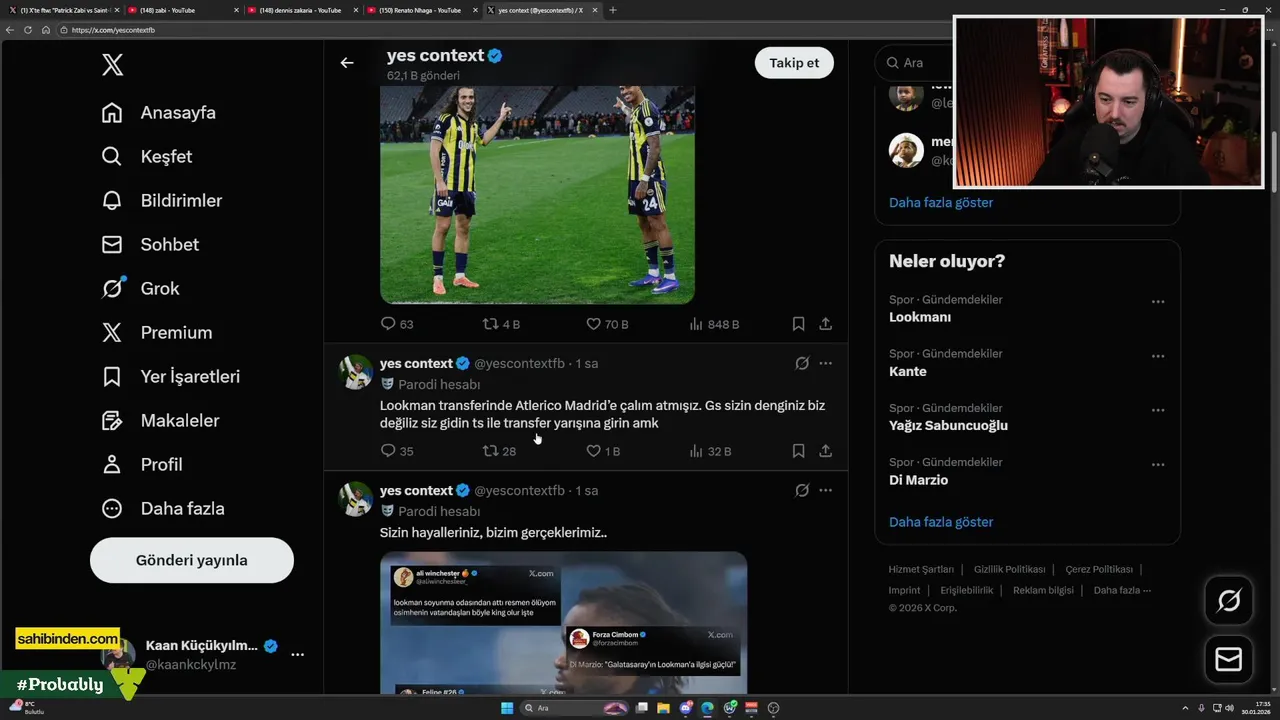The image size is (1280, 720).
Task: Open Windows Start menu
Action: point(507,708)
